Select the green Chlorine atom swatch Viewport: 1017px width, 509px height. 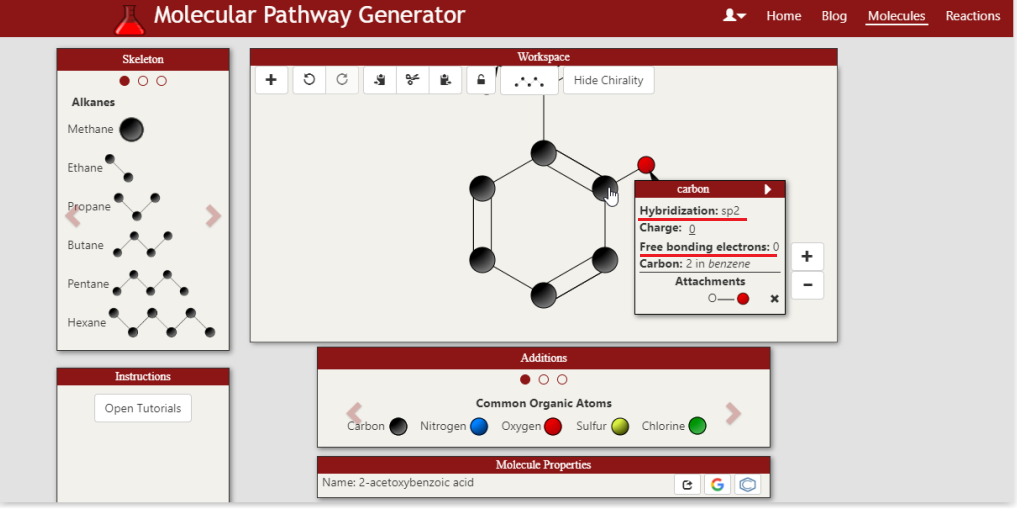coord(697,426)
